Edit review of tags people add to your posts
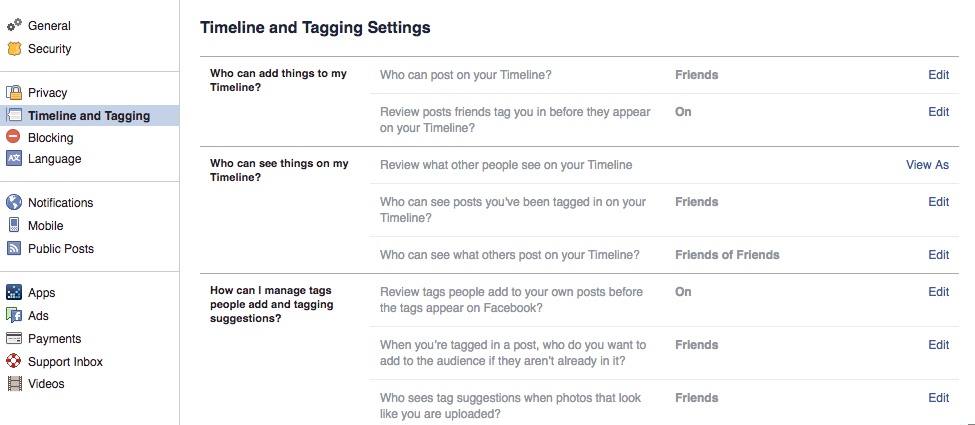Viewport: 975px width, 425px height. (x=938, y=292)
